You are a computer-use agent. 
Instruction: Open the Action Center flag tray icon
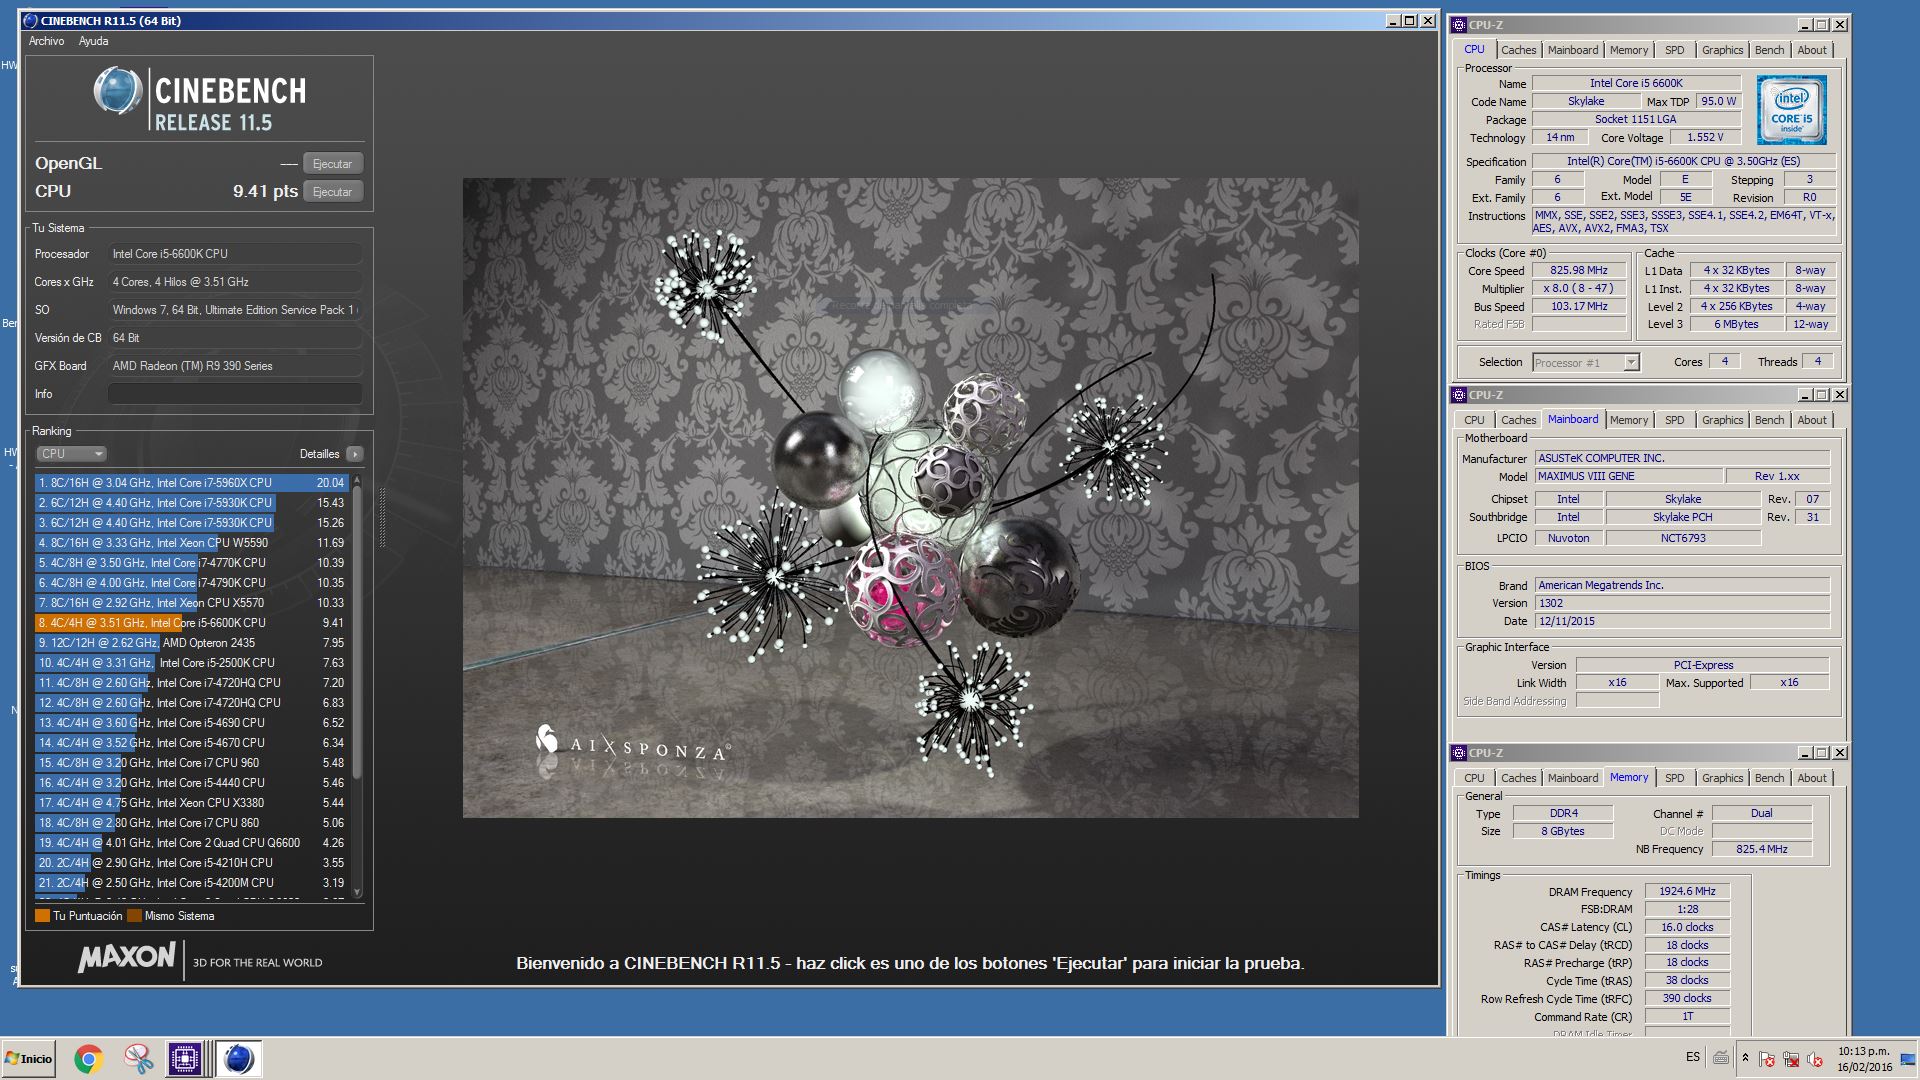click(1767, 1059)
